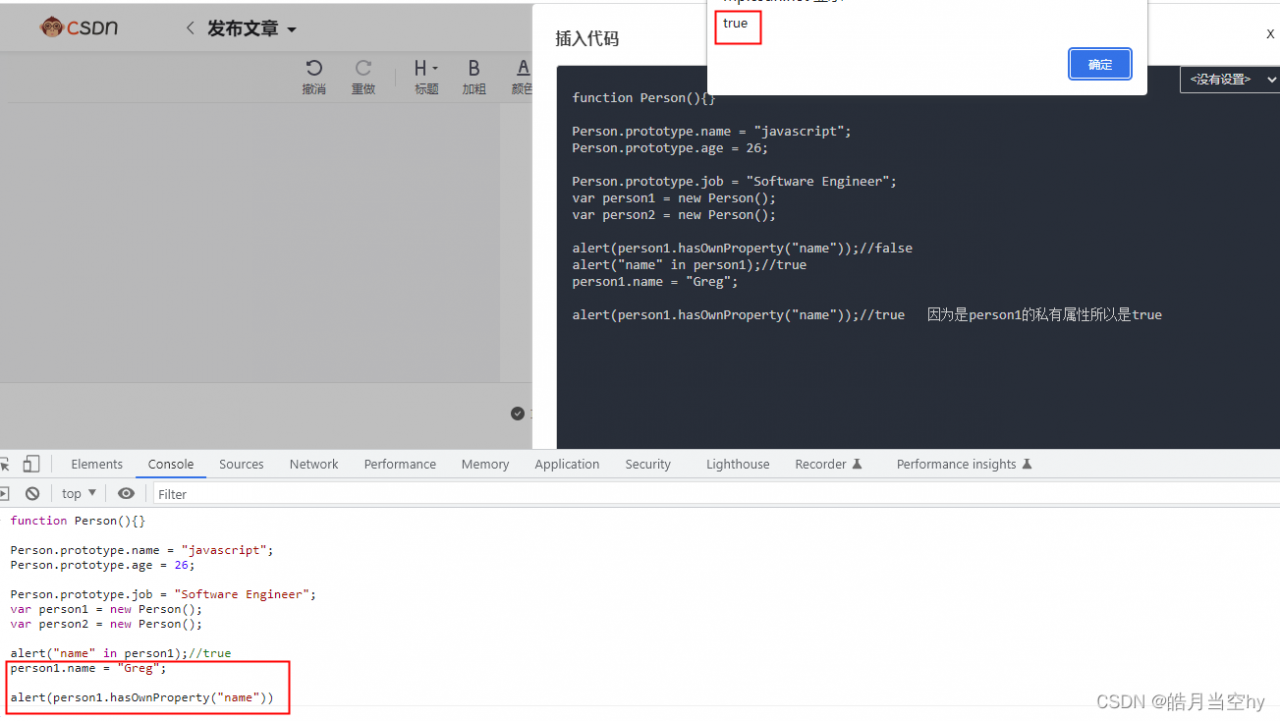This screenshot has width=1280, height=721.
Task: Click the true text in the alert
Action: point(735,24)
